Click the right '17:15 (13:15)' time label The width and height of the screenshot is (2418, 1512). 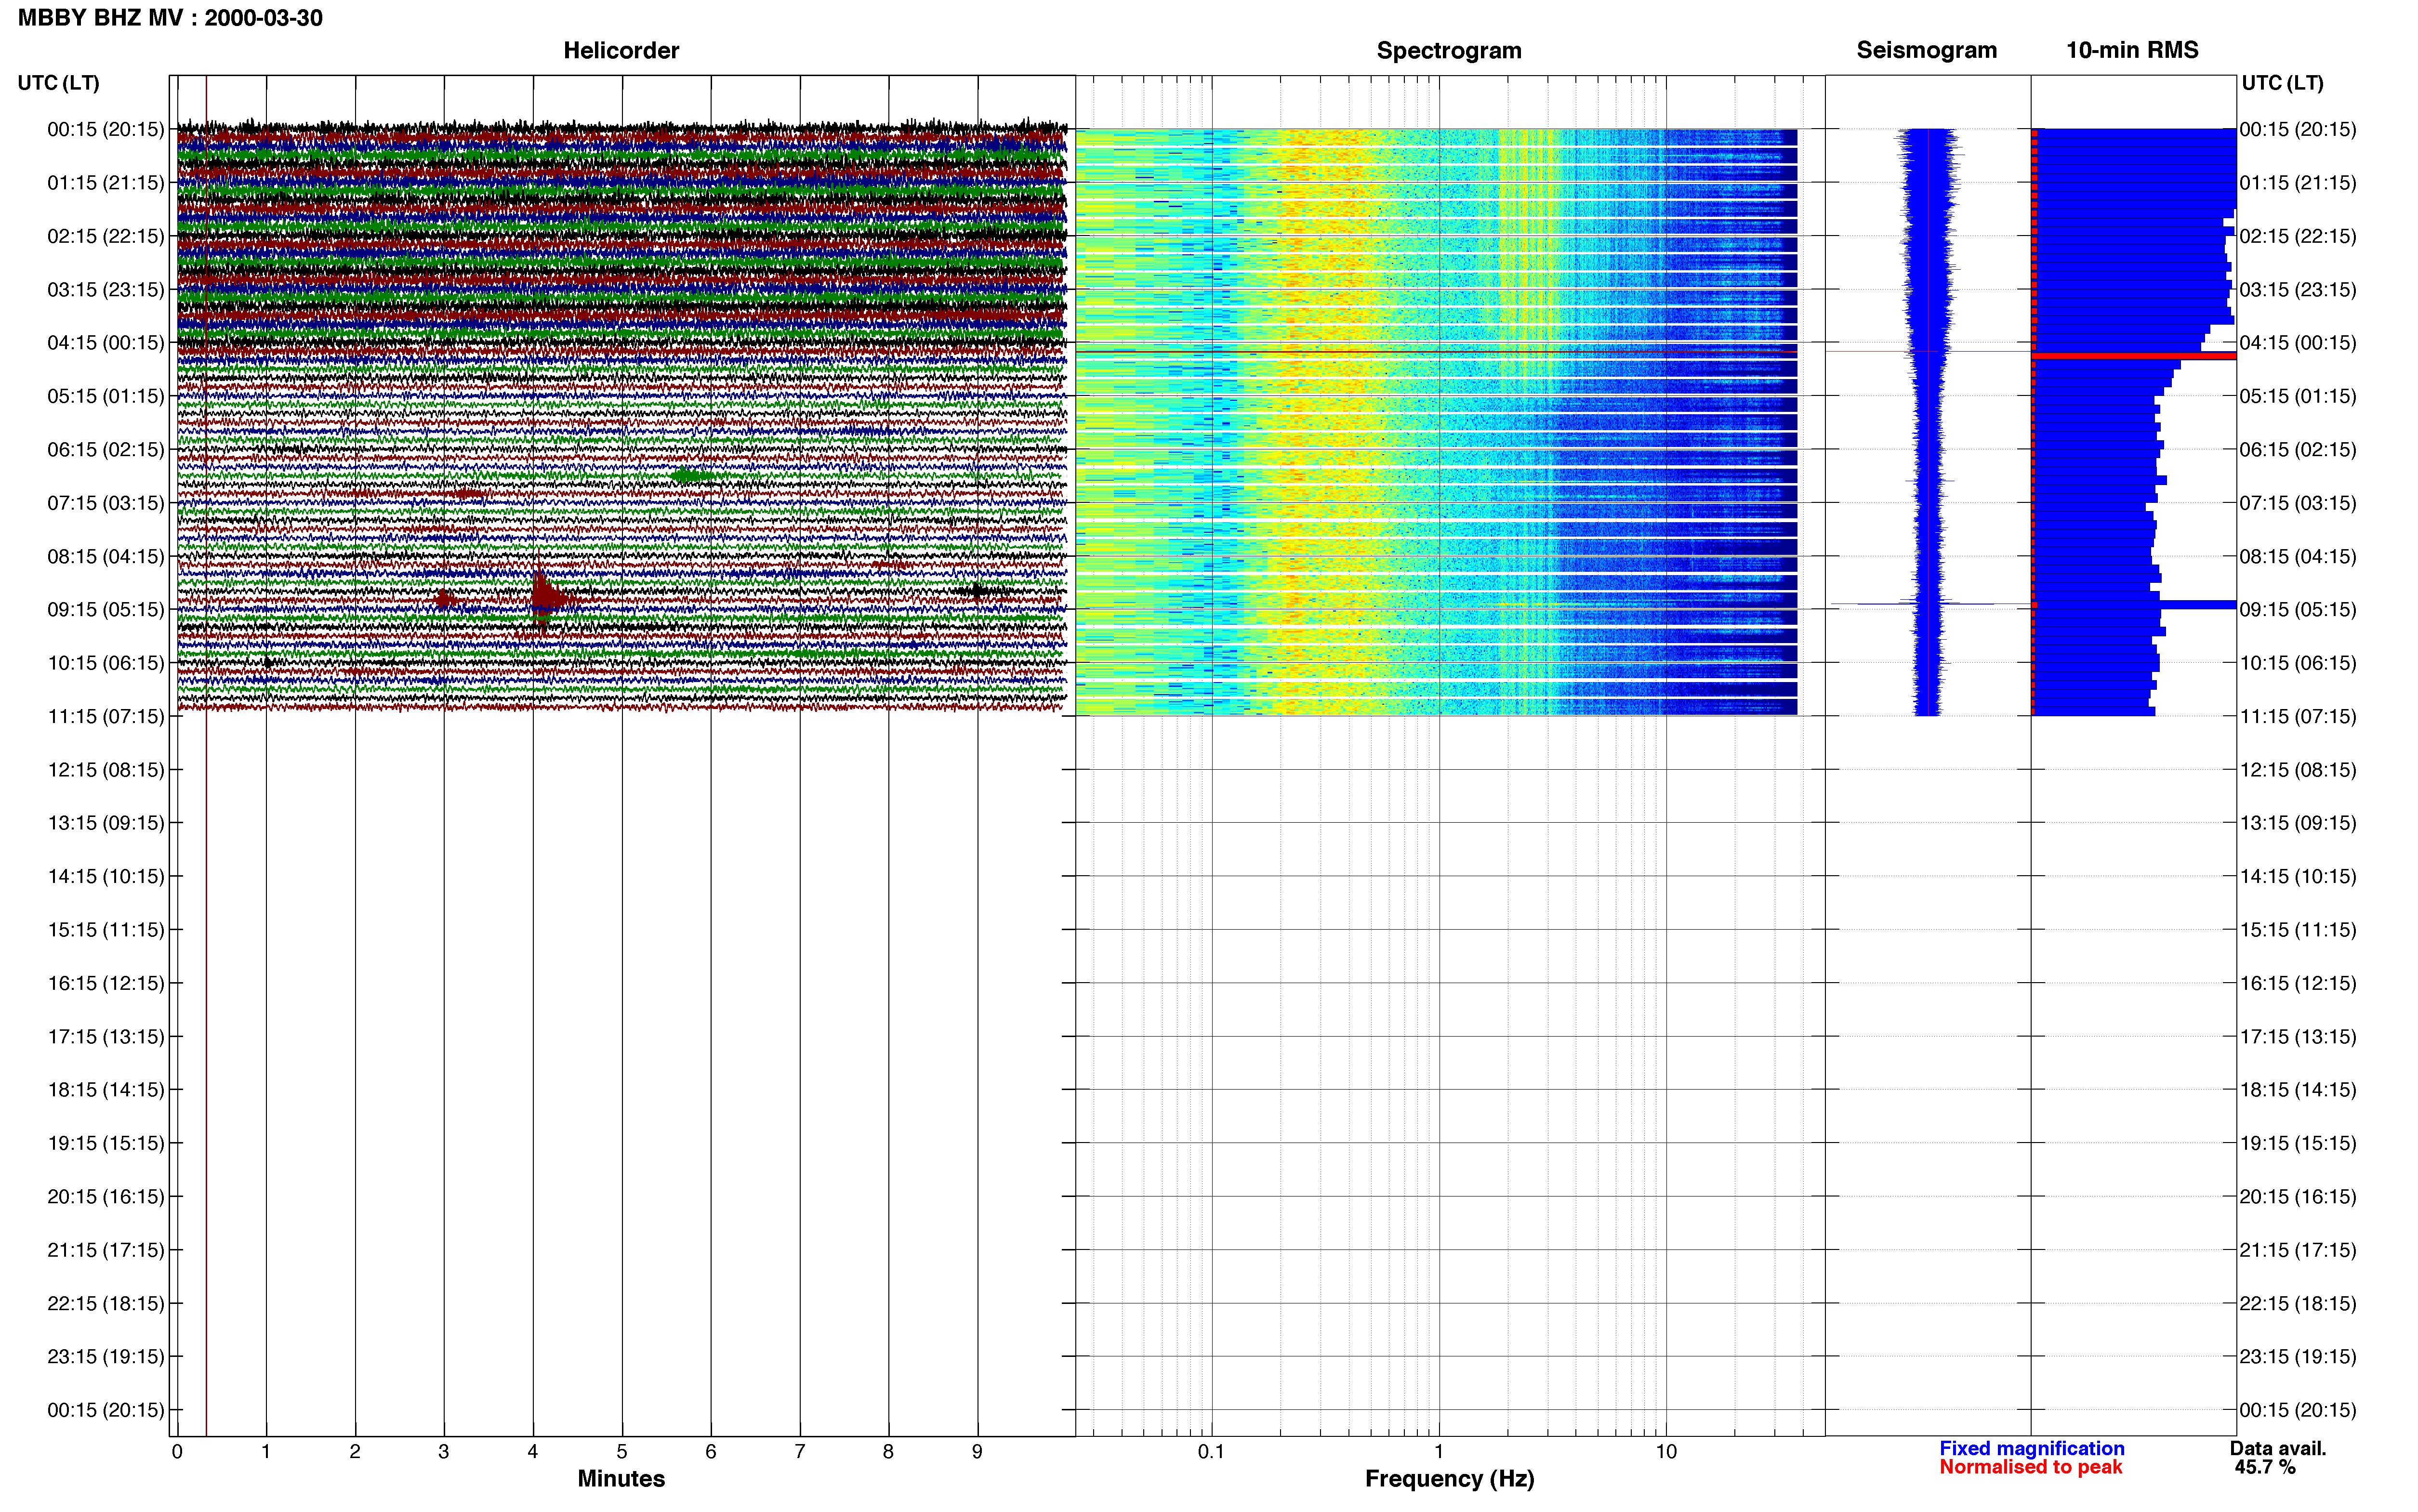tap(2298, 1036)
